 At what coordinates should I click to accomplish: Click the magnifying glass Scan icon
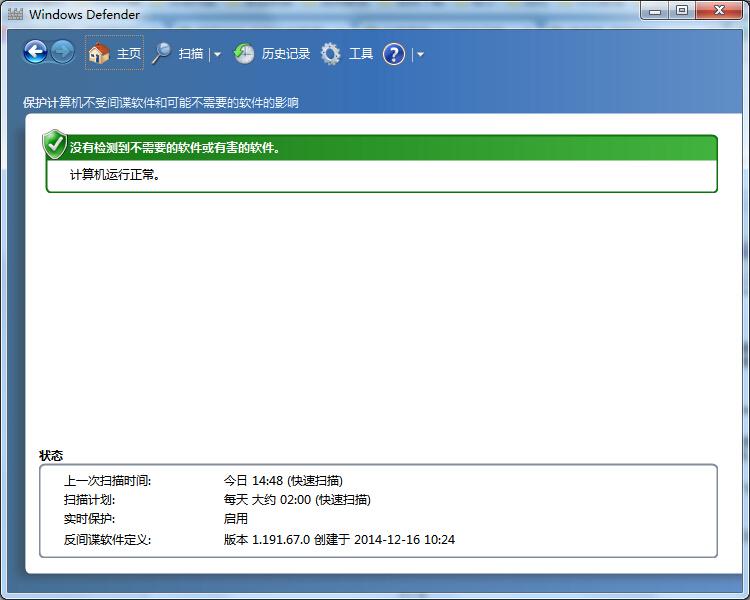tap(162, 54)
